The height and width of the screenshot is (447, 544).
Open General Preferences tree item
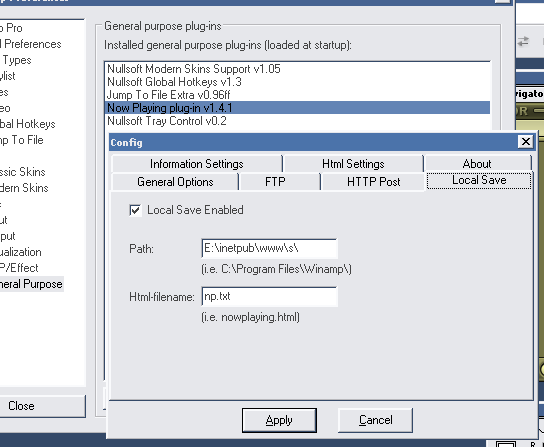coord(31,44)
